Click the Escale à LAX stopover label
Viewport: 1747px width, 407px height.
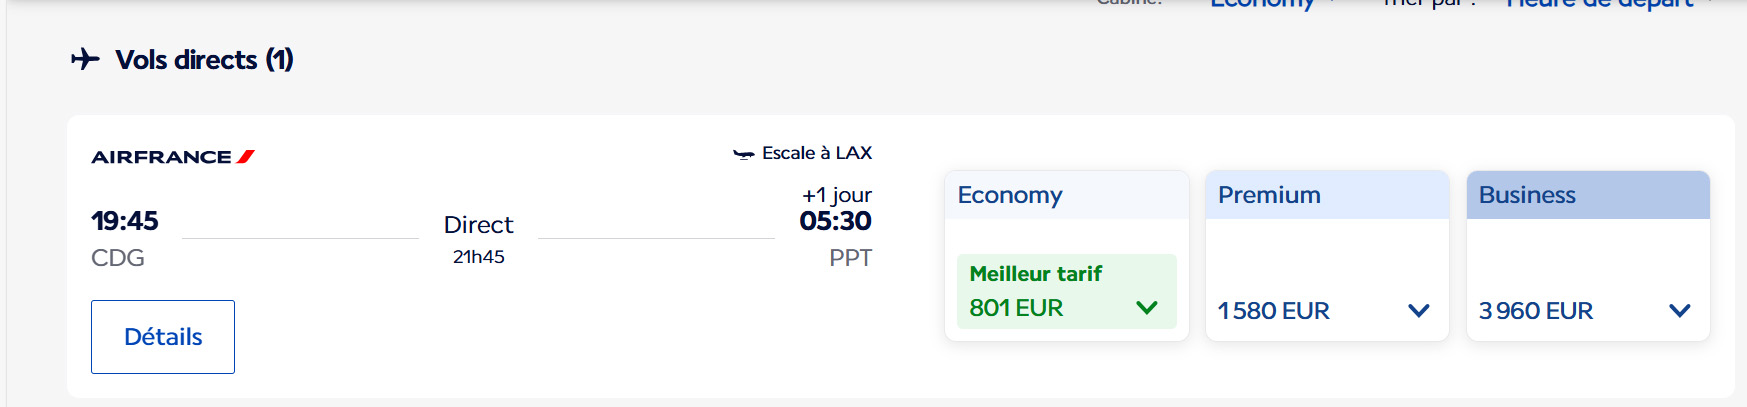tap(816, 153)
